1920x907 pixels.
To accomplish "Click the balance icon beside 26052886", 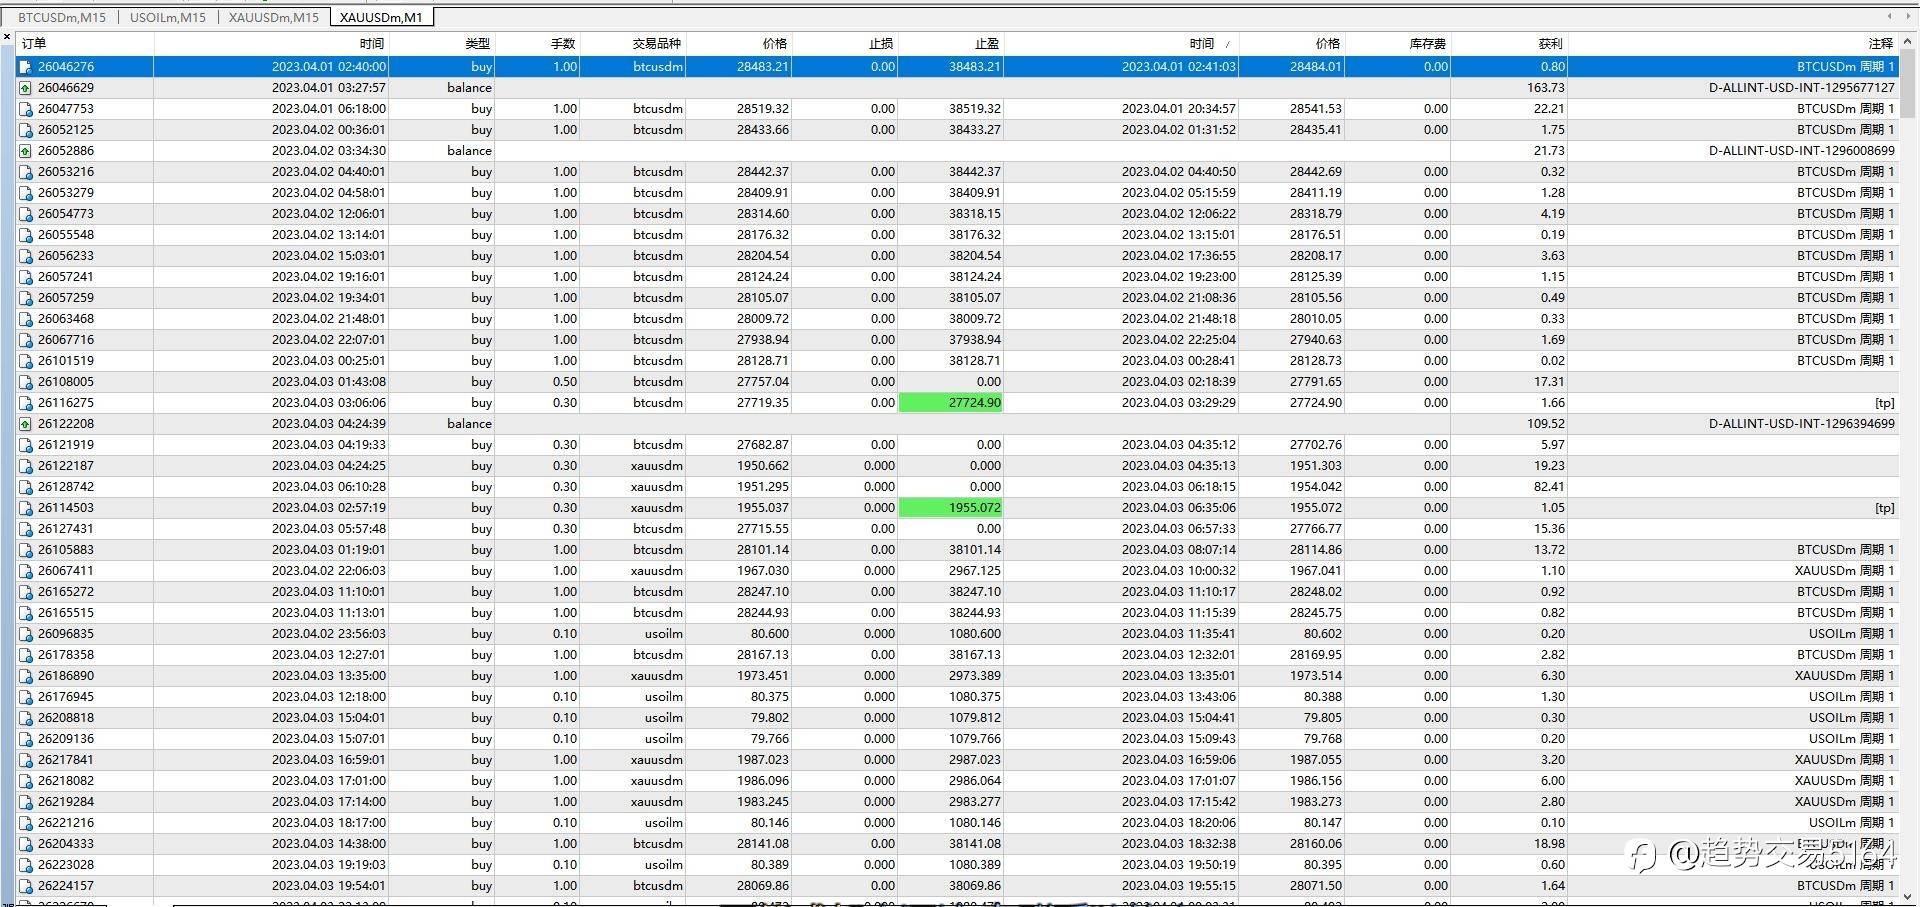I will (x=25, y=151).
